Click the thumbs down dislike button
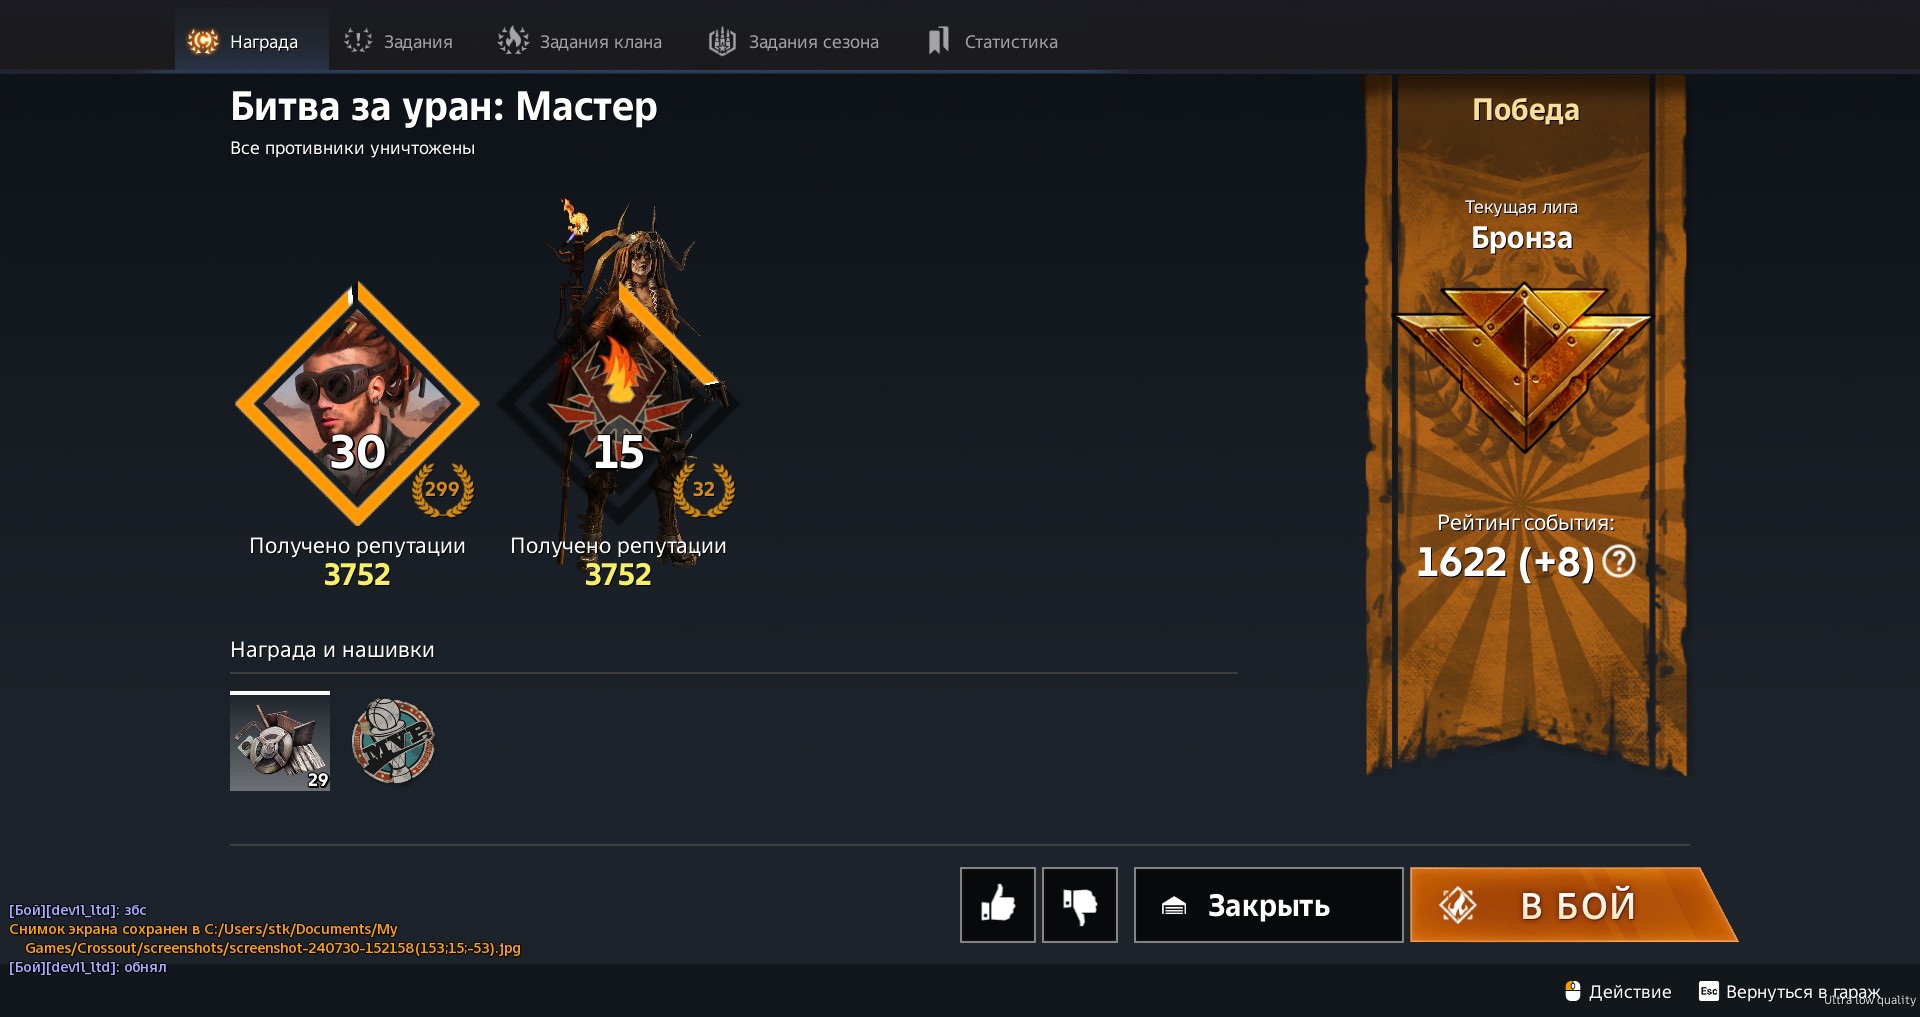Screen dimensions: 1920x1017 click(1080, 905)
